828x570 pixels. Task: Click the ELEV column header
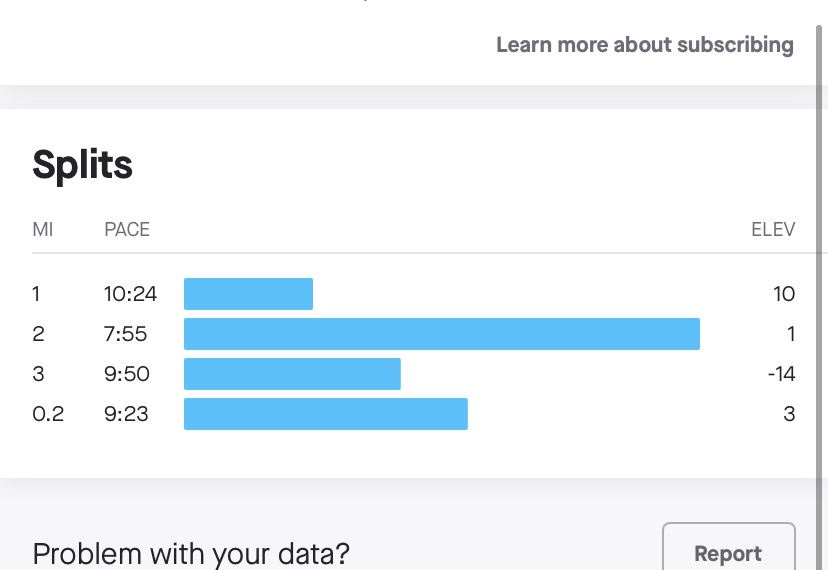click(x=773, y=229)
